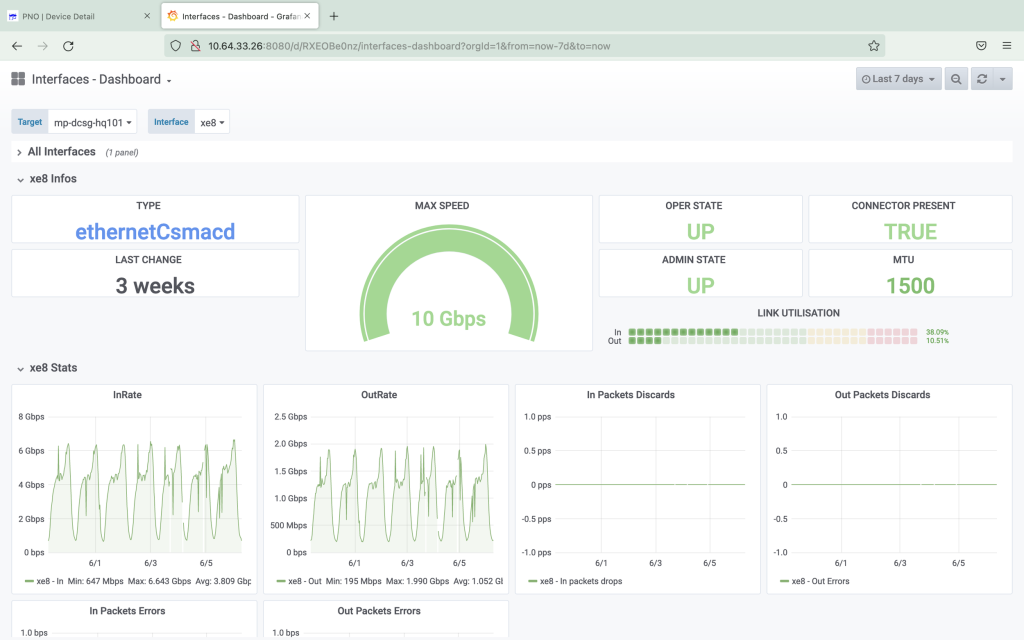Viewport: 1024px width, 640px height.
Task: Reload the current page
Action: tap(68, 46)
